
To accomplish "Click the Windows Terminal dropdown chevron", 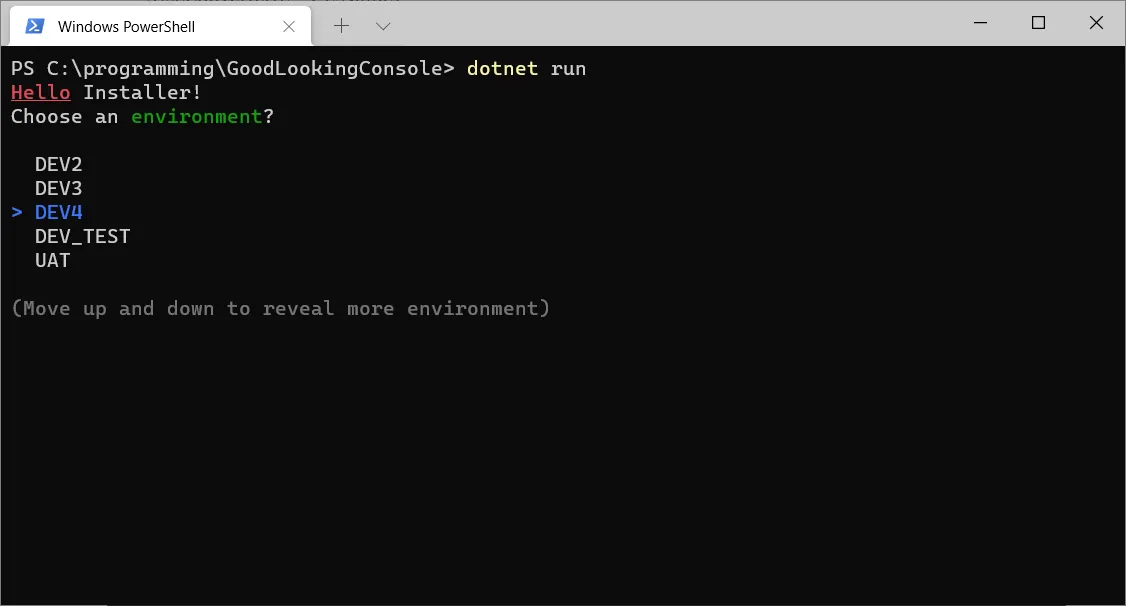I will tap(383, 26).
